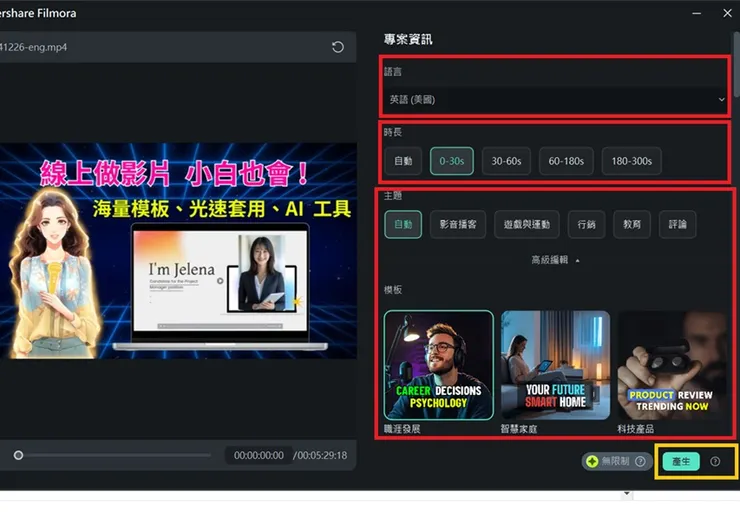Click the 無限制 label text
This screenshot has height=512, width=740.
[615, 461]
